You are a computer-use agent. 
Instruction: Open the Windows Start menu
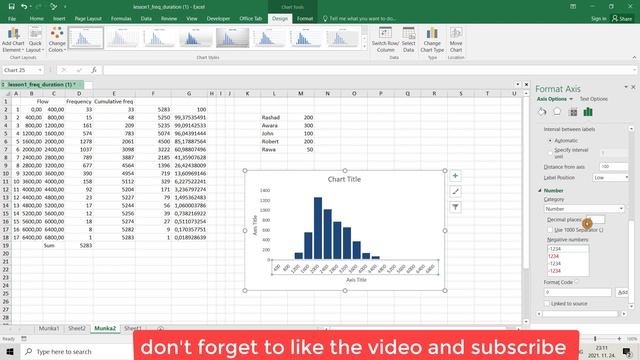pos(10,351)
